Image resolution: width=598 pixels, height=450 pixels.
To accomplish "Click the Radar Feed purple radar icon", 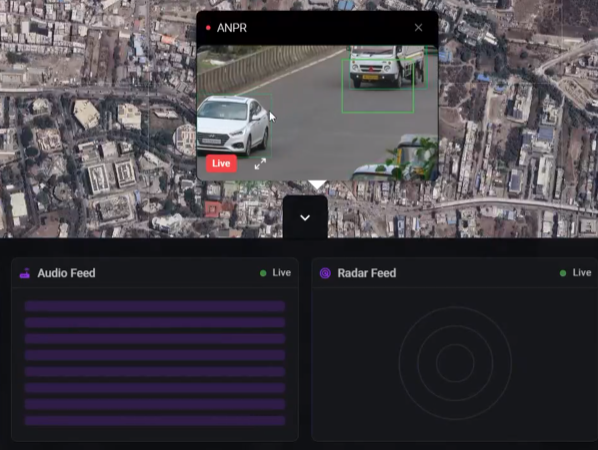I will click(x=325, y=273).
